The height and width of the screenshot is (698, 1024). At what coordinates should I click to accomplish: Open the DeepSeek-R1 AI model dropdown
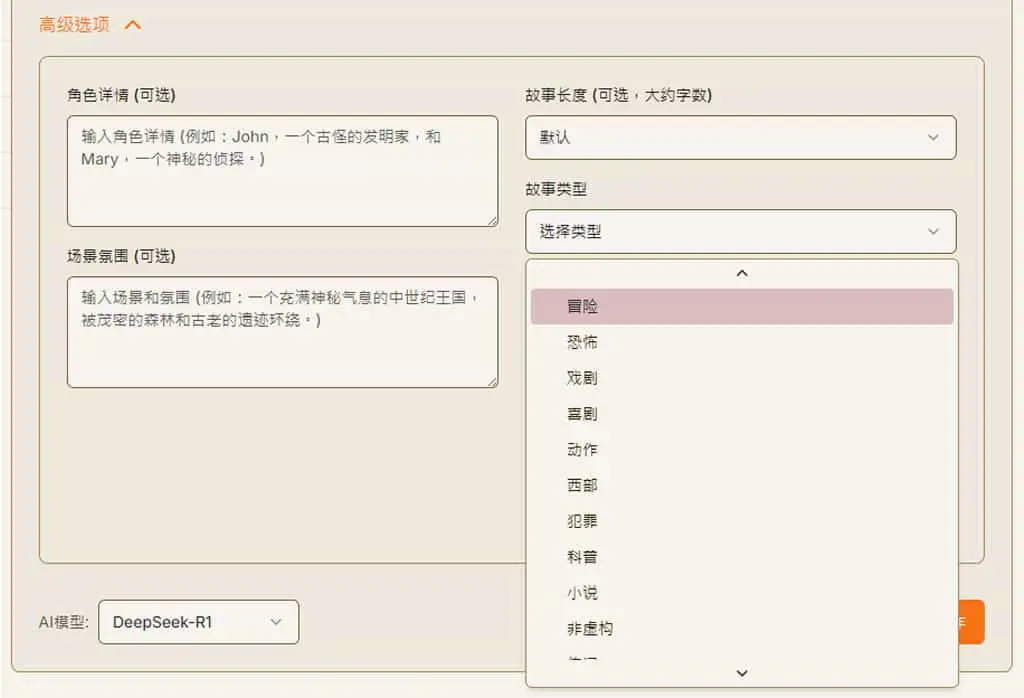click(x=199, y=622)
